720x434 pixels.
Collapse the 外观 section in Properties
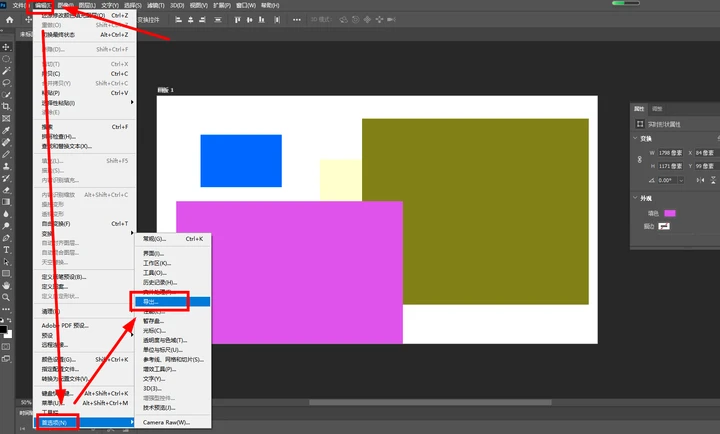[635, 198]
